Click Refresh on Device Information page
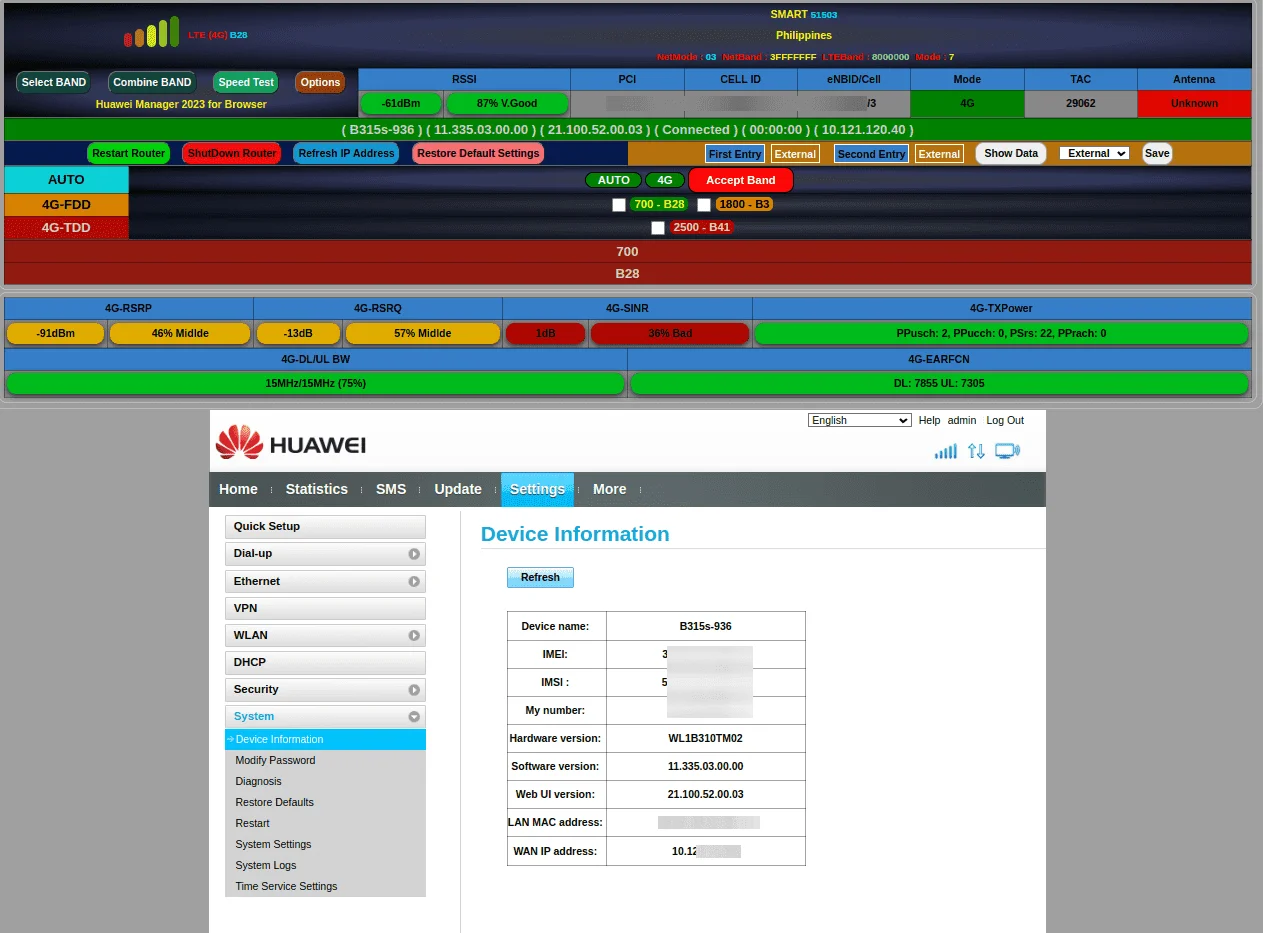 [540, 577]
